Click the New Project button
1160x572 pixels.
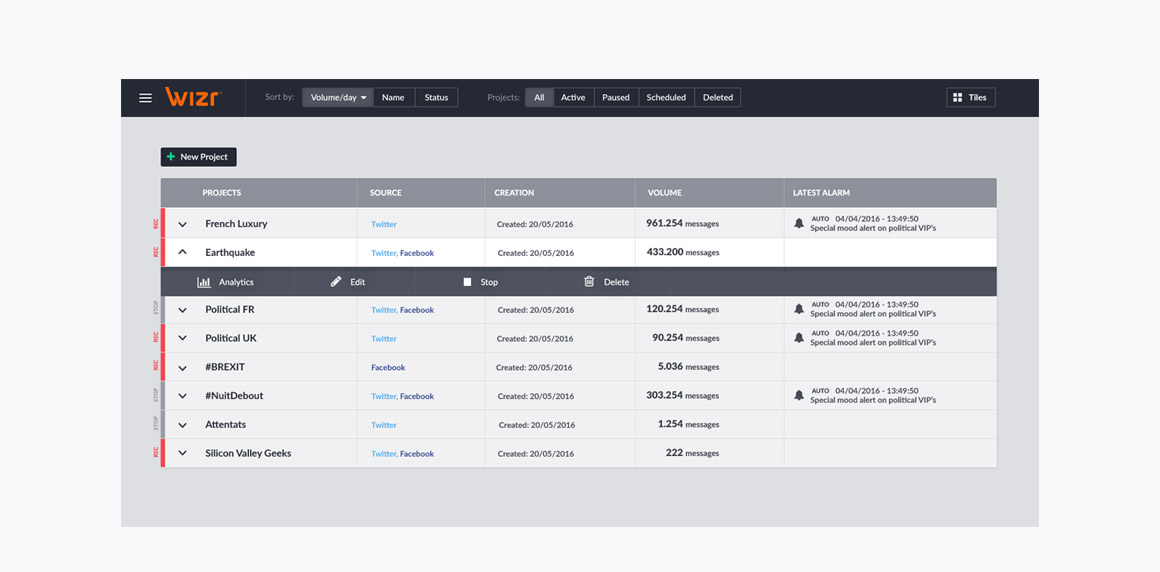click(x=198, y=157)
